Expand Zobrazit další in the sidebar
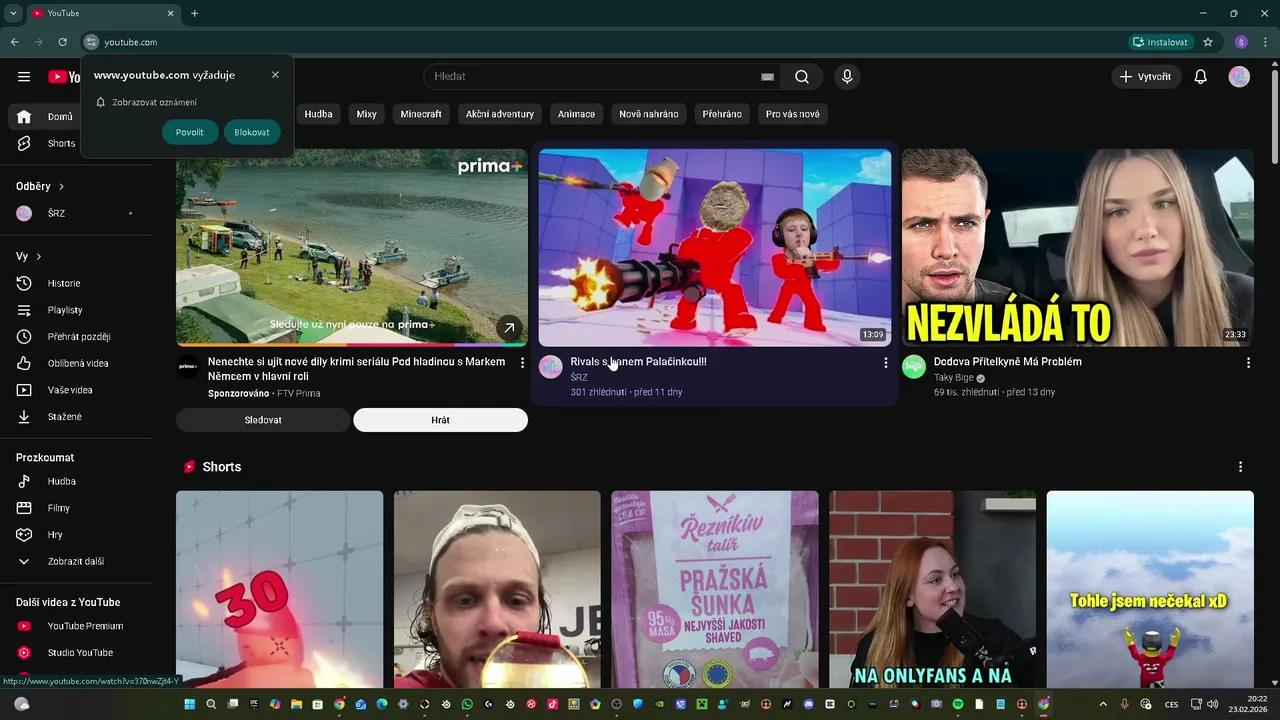 point(76,562)
